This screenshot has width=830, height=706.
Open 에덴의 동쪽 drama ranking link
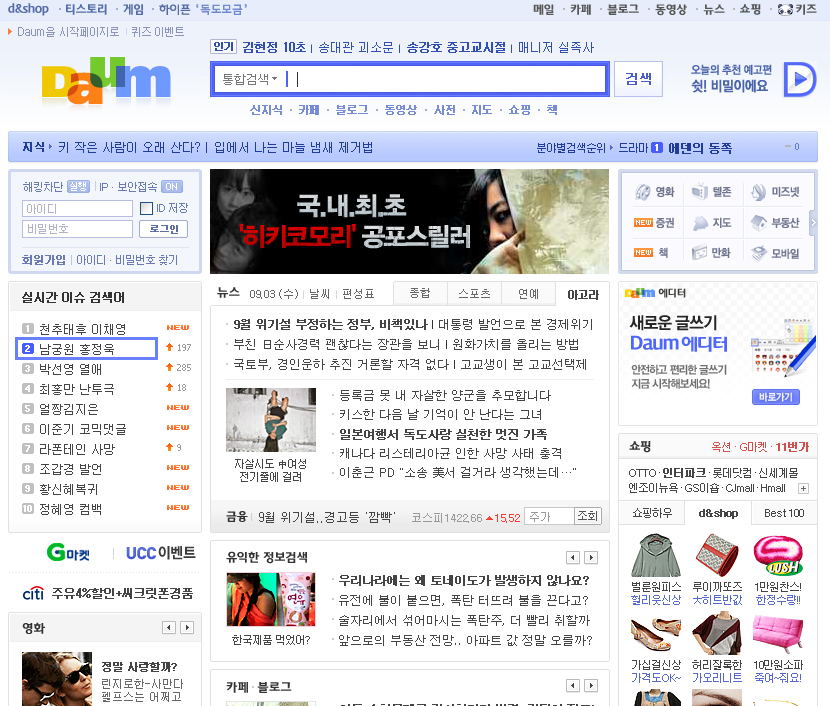tap(700, 148)
